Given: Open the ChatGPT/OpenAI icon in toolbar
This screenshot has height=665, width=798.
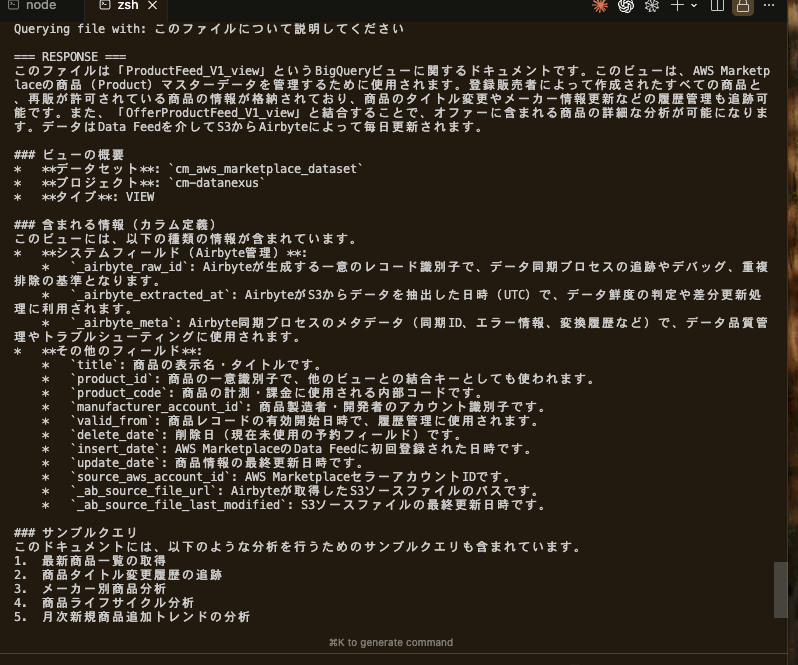Looking at the screenshot, I should coord(626,6).
